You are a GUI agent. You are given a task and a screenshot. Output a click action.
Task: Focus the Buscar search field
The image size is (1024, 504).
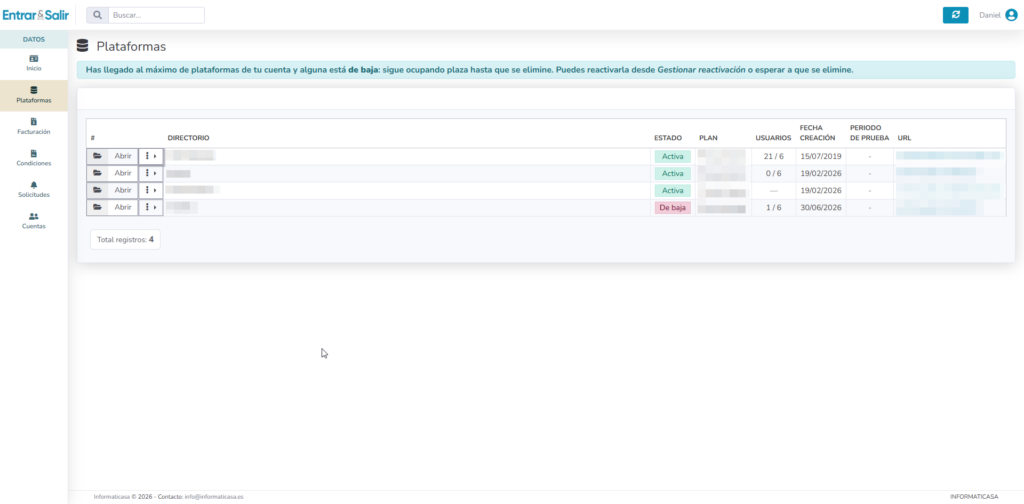click(x=156, y=15)
